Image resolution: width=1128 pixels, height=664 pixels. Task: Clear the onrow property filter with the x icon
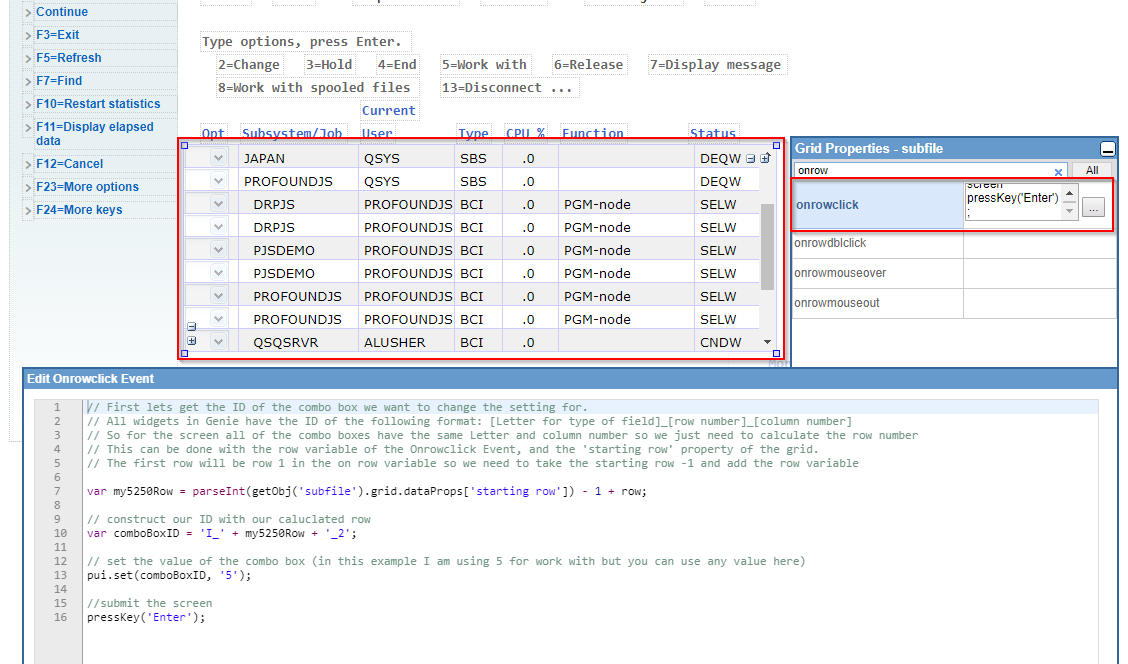(1059, 170)
